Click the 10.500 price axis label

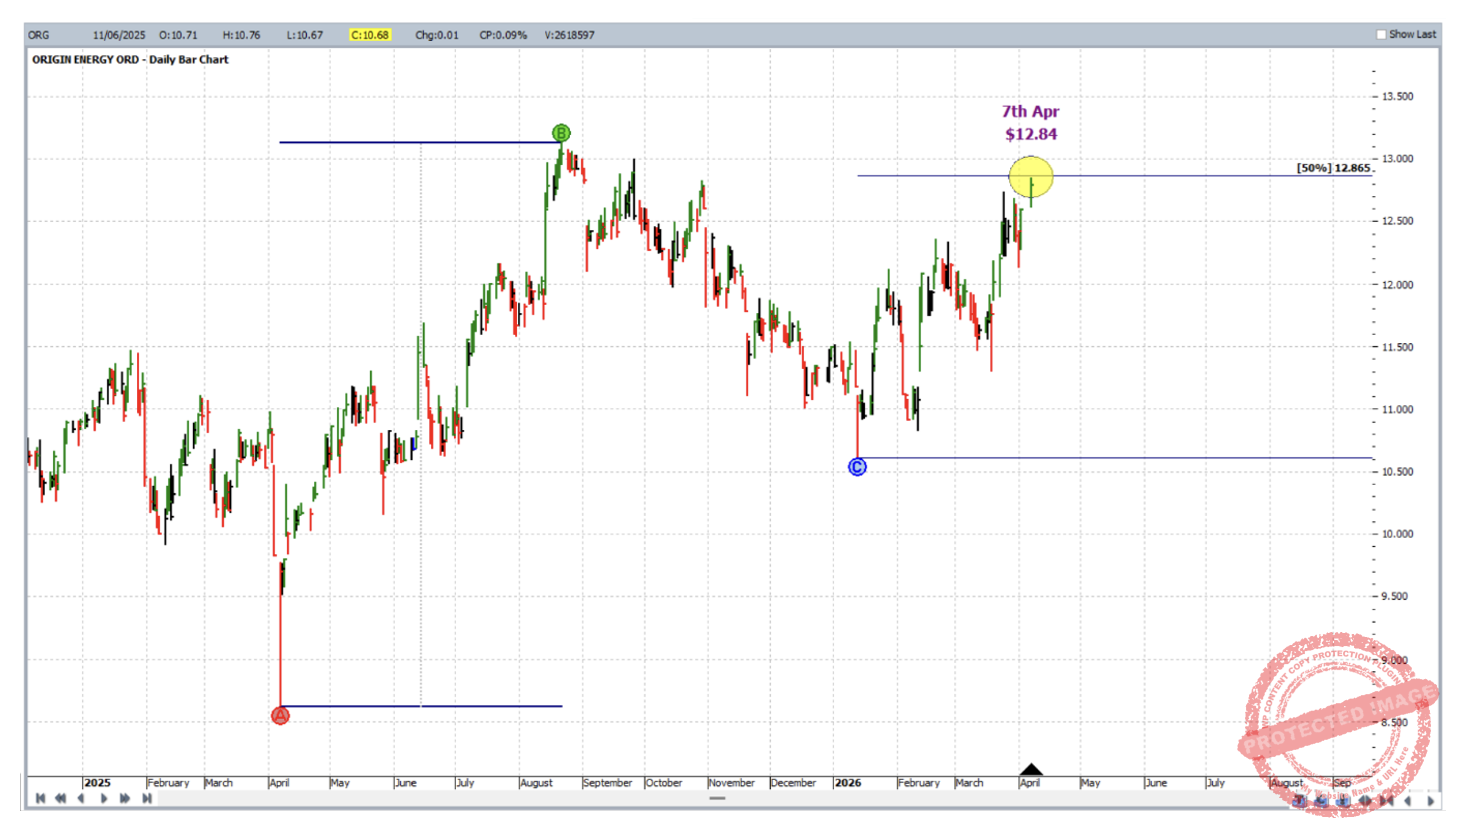[1398, 472]
